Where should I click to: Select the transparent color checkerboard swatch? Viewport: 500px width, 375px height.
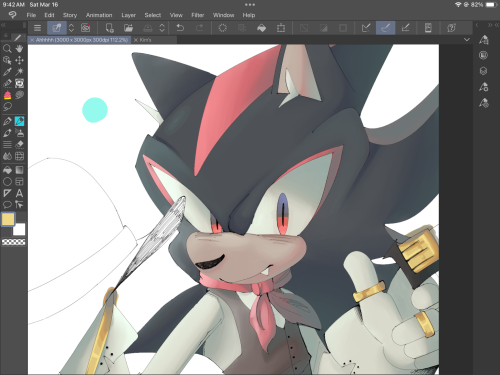pyautogui.click(x=14, y=242)
